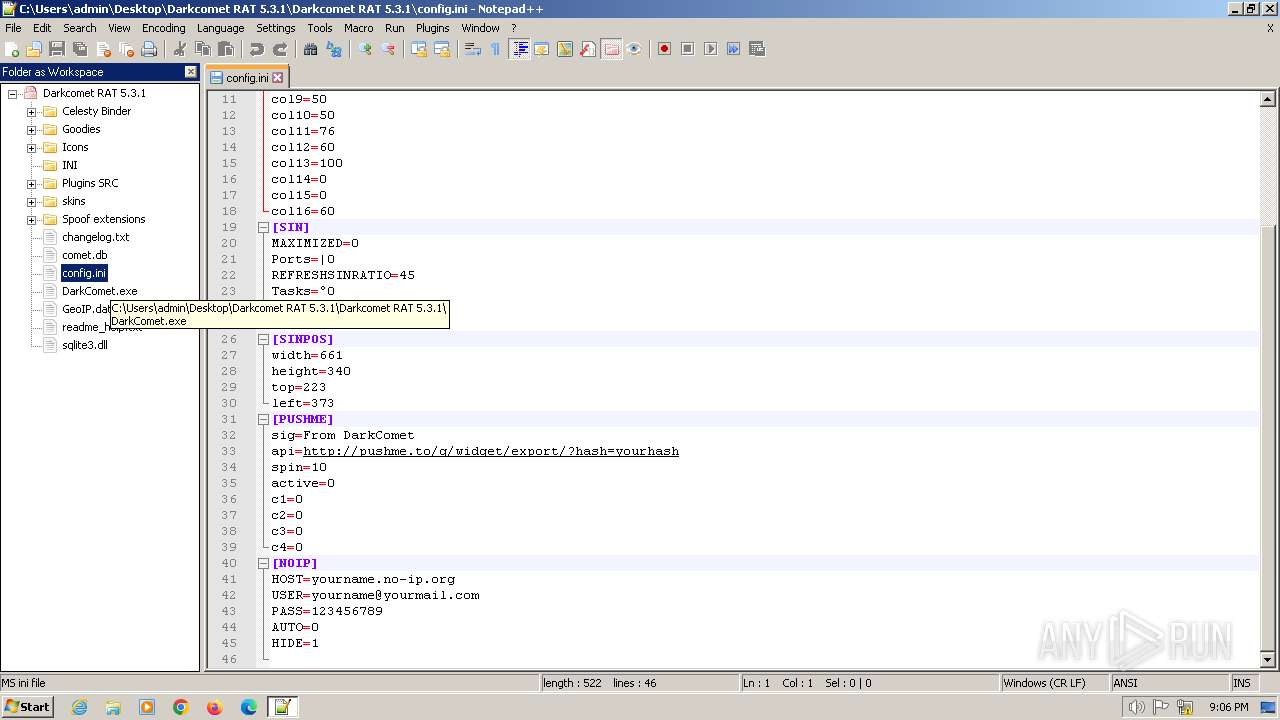Open the Language menu
Viewport: 1280px width, 720px height.
point(220,28)
